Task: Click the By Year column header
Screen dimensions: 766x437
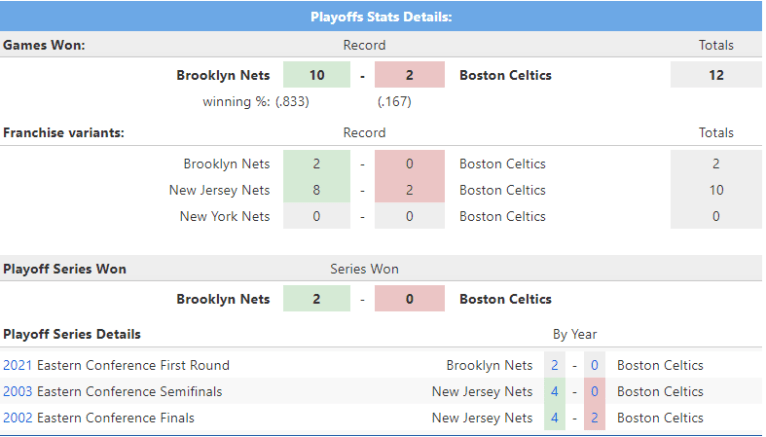Action: 574,334
